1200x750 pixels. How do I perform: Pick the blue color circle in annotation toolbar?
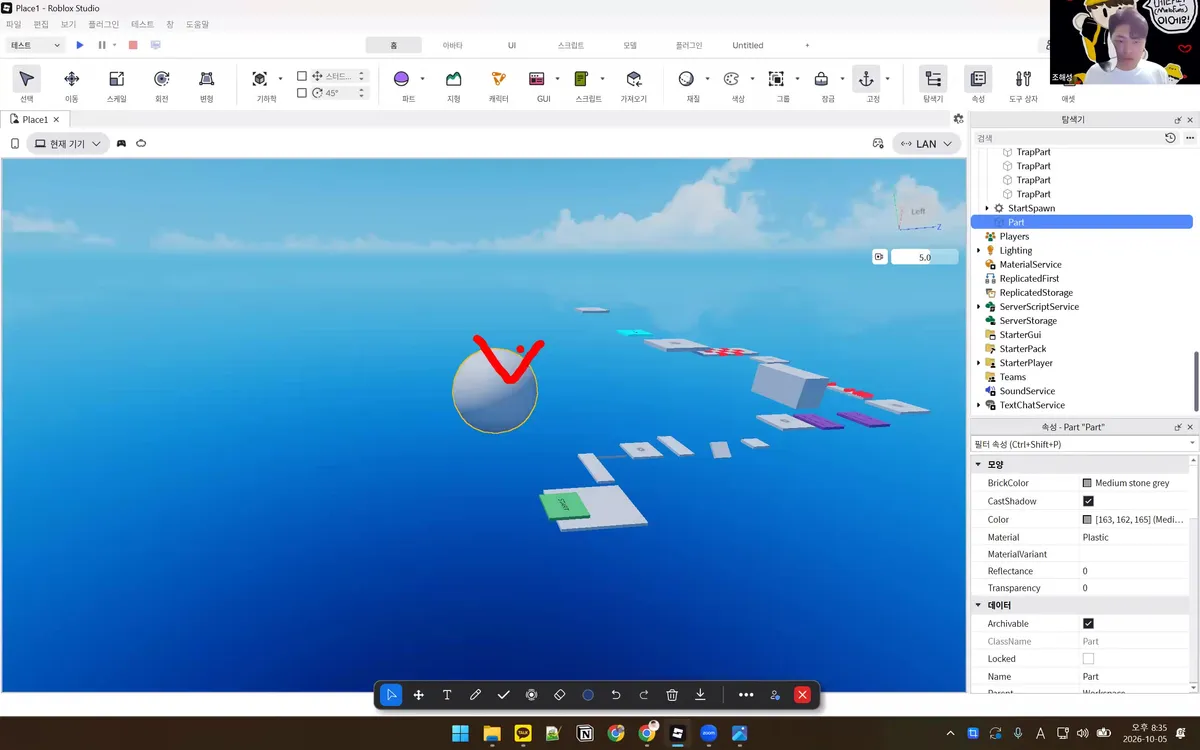pyautogui.click(x=588, y=695)
